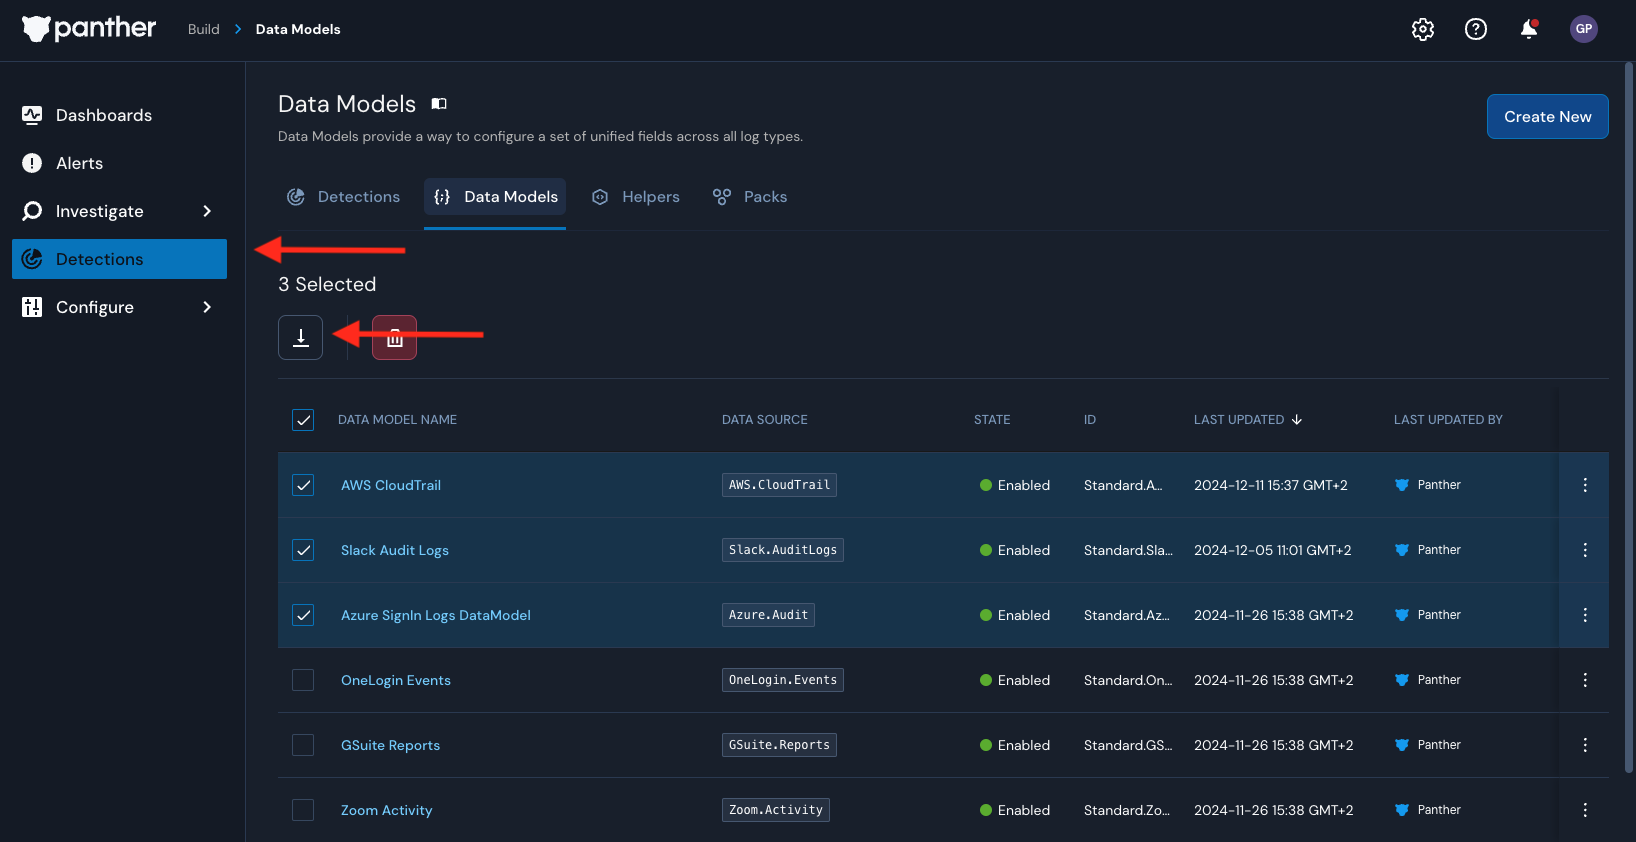The image size is (1636, 842).
Task: Open the help question mark icon
Action: point(1475,29)
